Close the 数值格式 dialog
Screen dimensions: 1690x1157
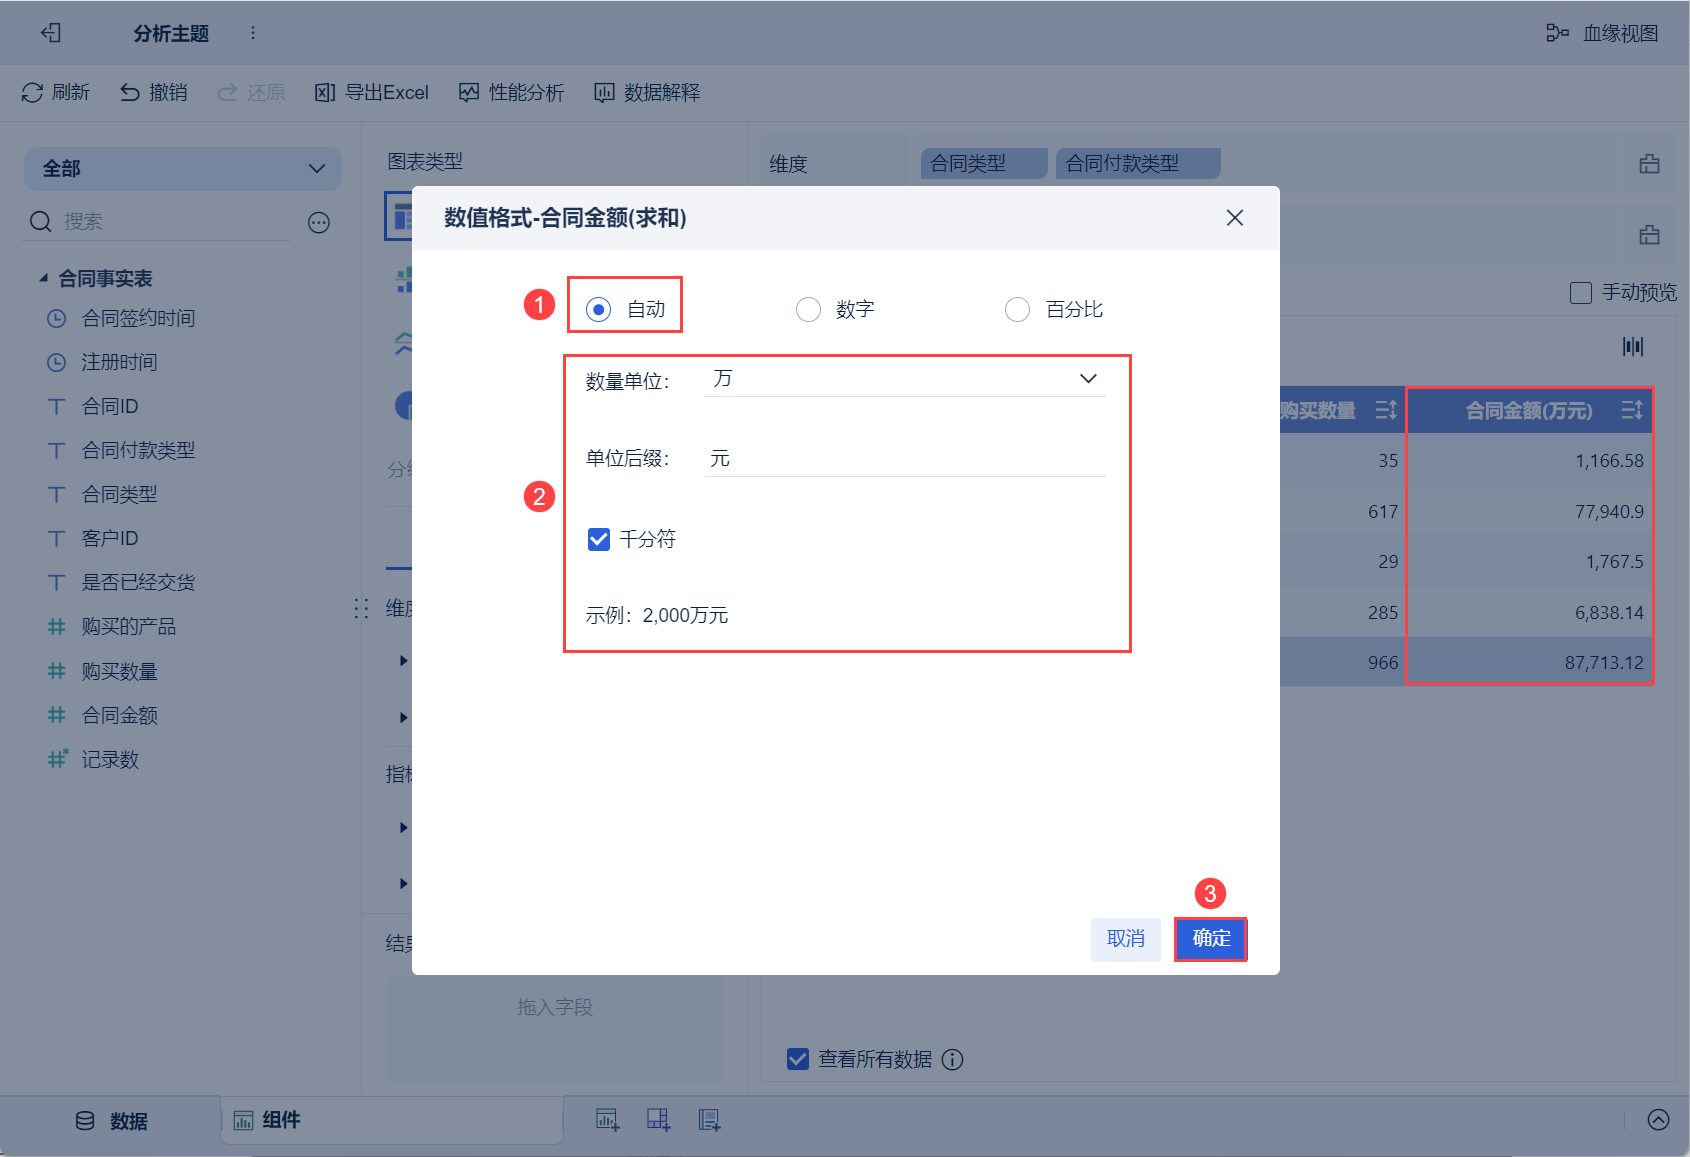[1235, 218]
